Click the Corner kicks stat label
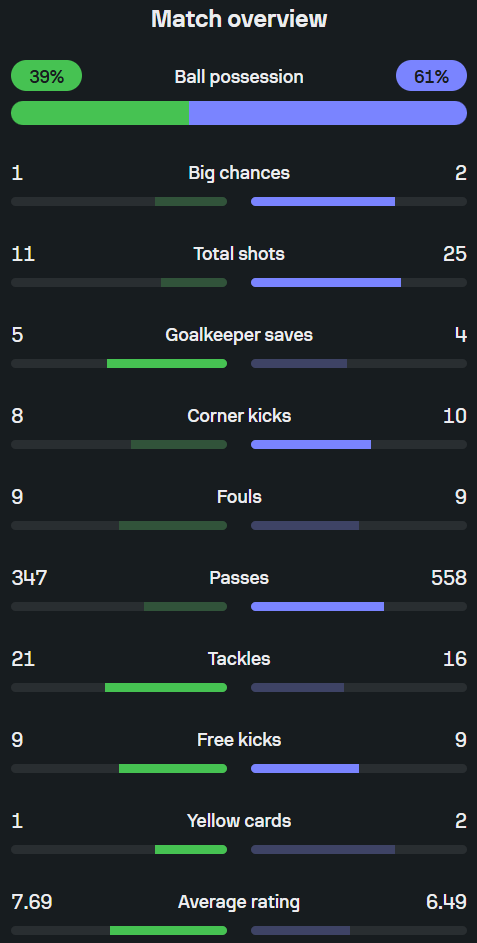This screenshot has width=477, height=943. tap(239, 416)
